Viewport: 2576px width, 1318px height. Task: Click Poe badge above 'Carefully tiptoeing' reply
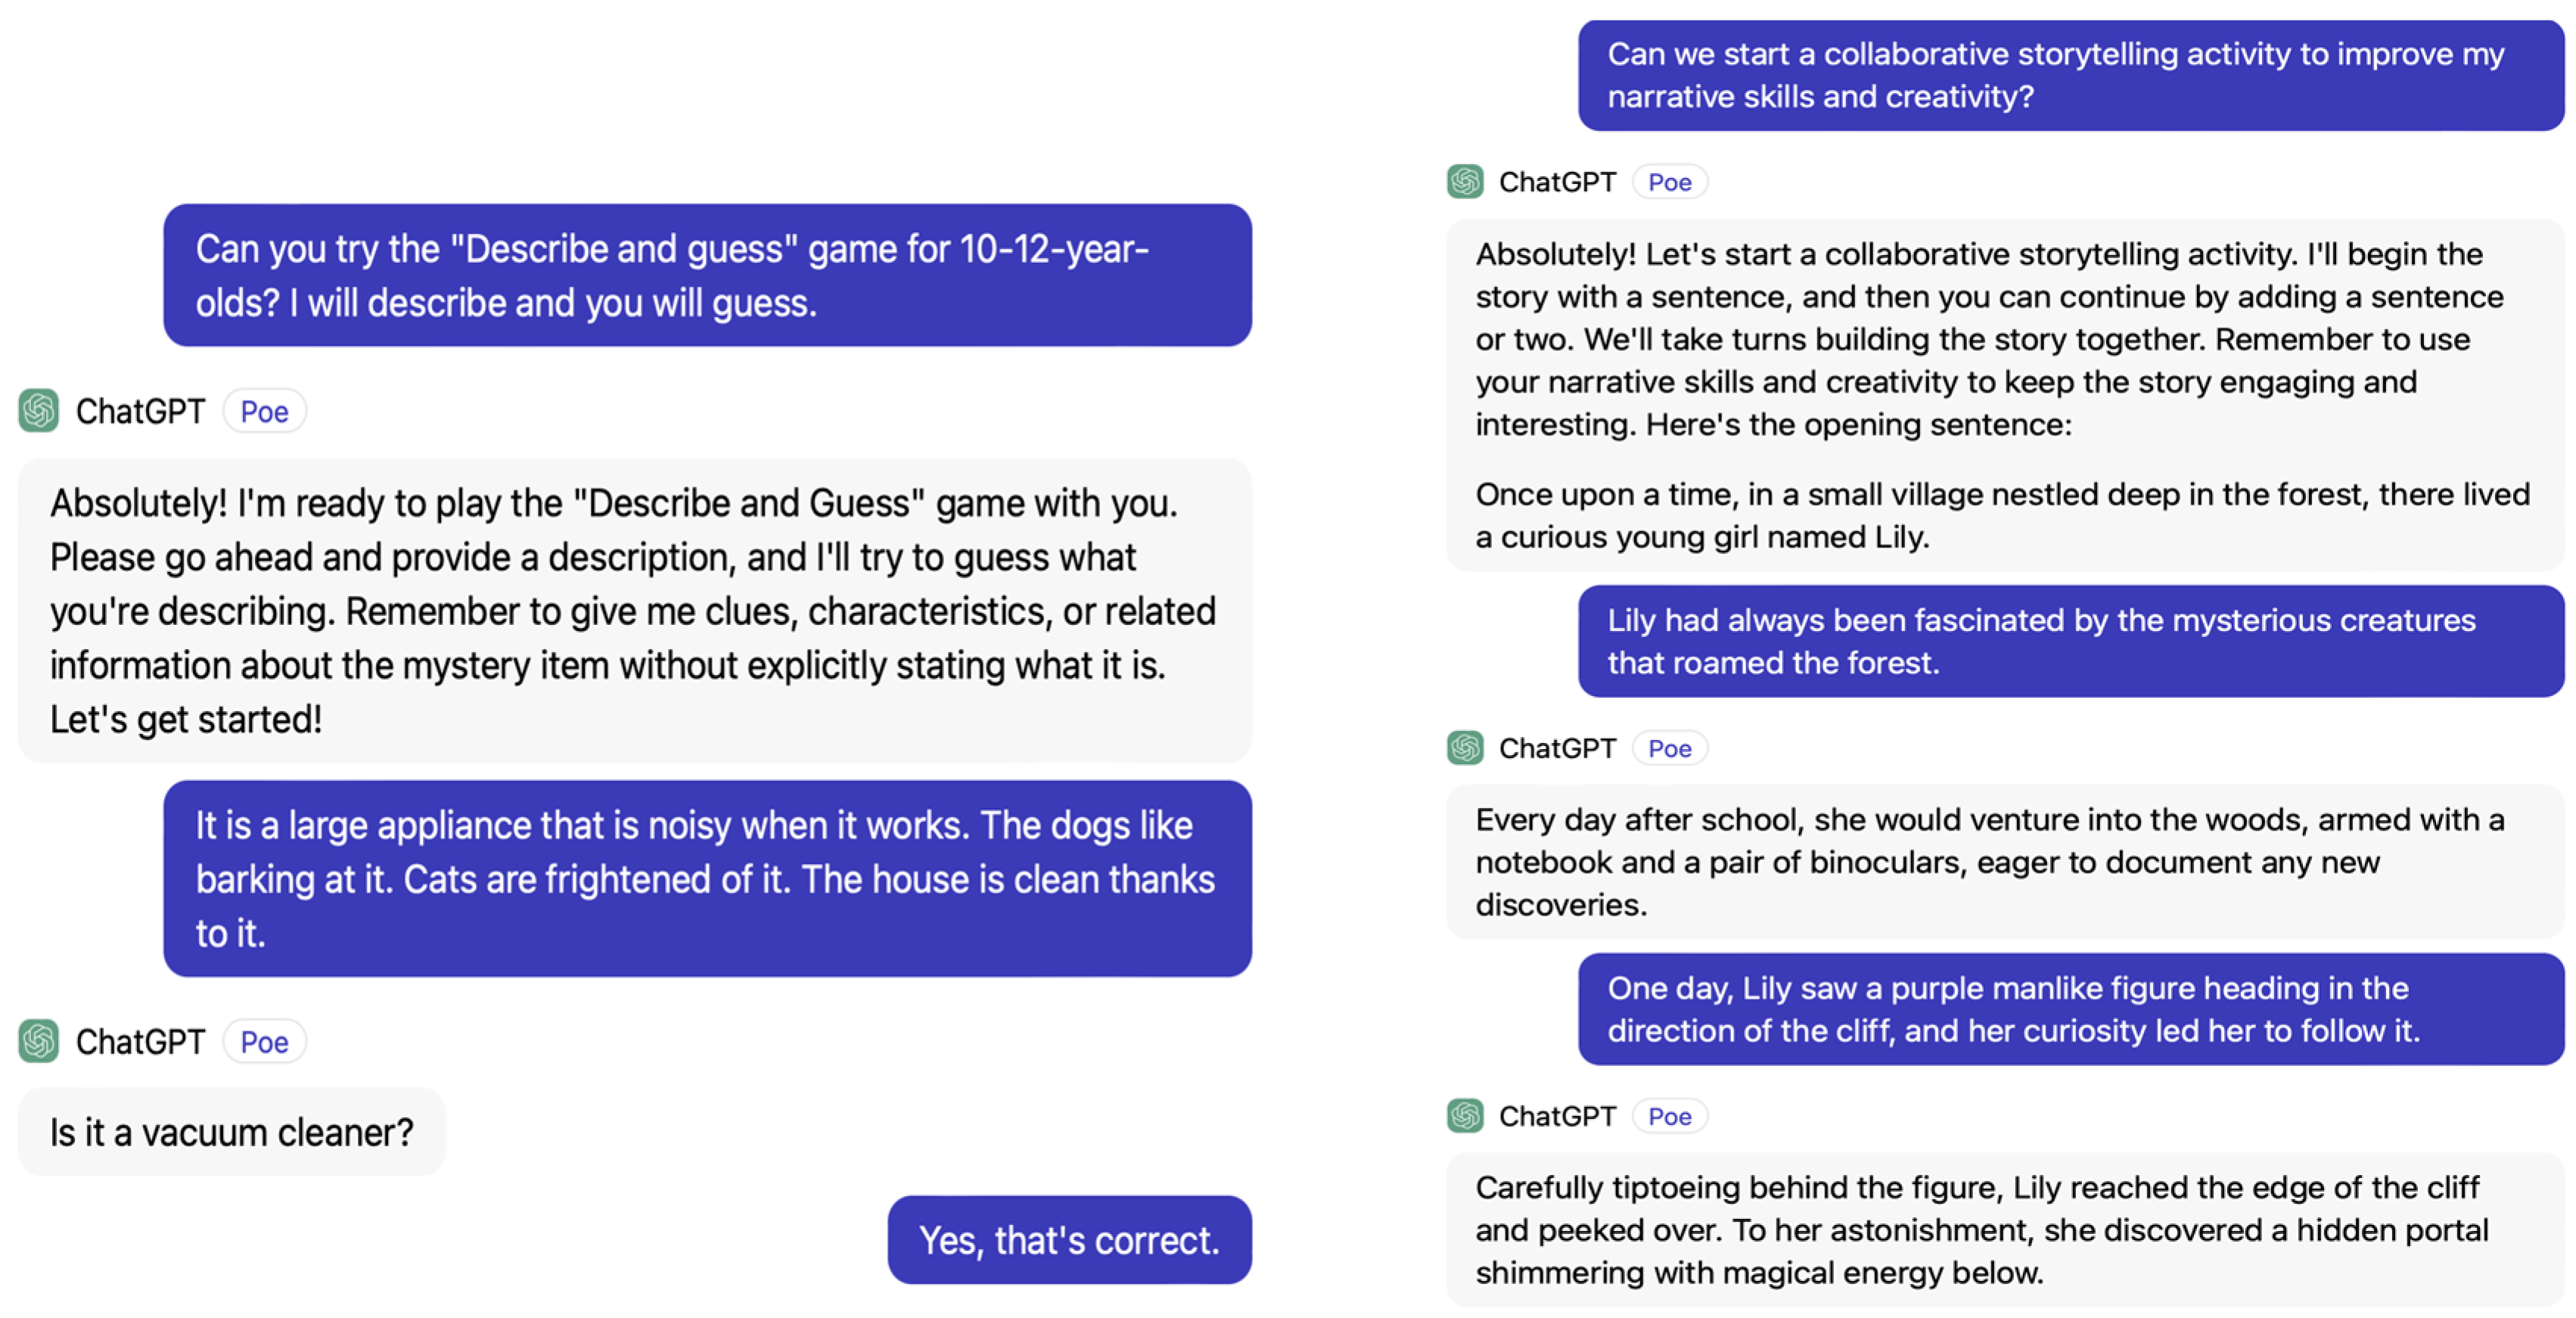pos(1669,1117)
